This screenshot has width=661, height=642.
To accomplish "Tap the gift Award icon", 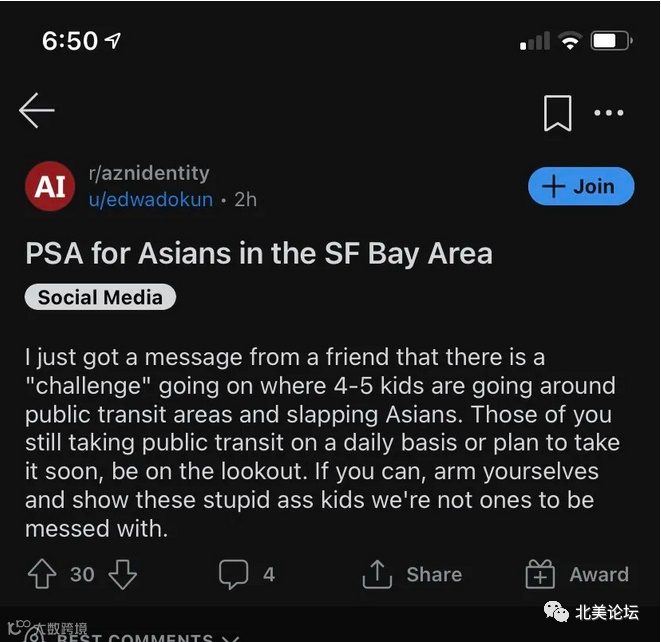I will pos(540,574).
